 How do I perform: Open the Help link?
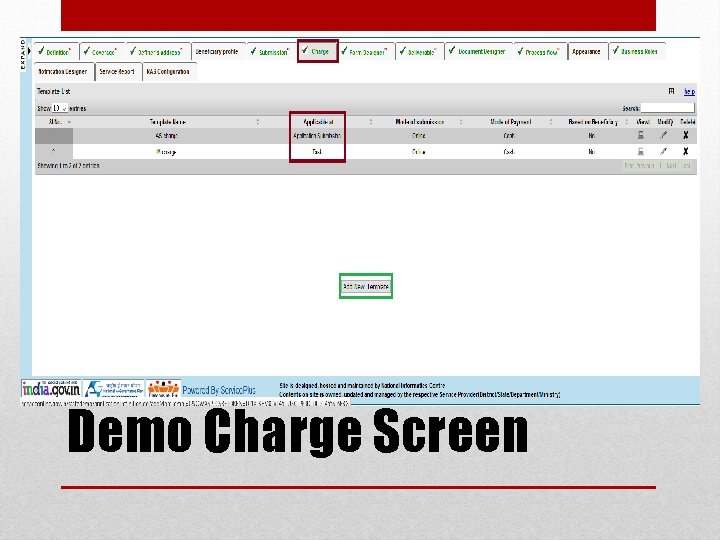pos(689,91)
